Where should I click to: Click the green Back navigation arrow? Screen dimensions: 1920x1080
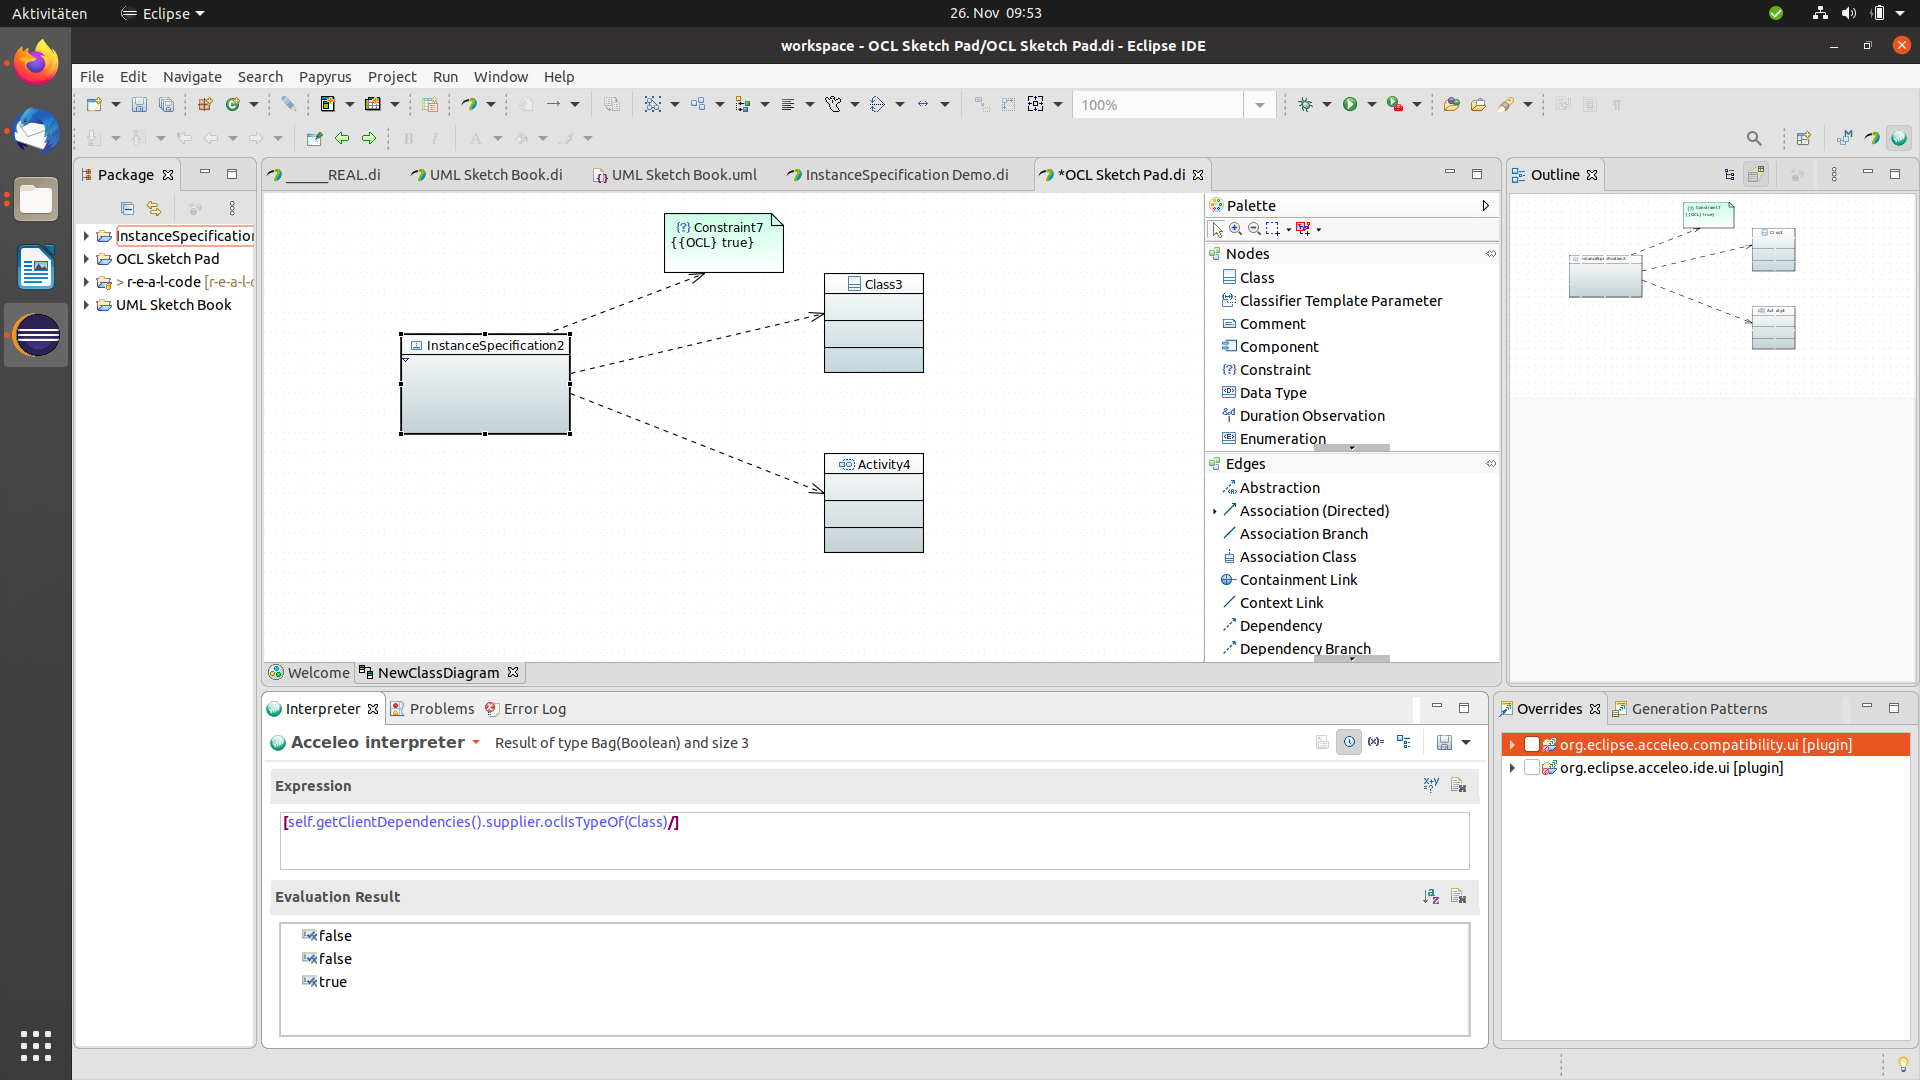(x=342, y=138)
